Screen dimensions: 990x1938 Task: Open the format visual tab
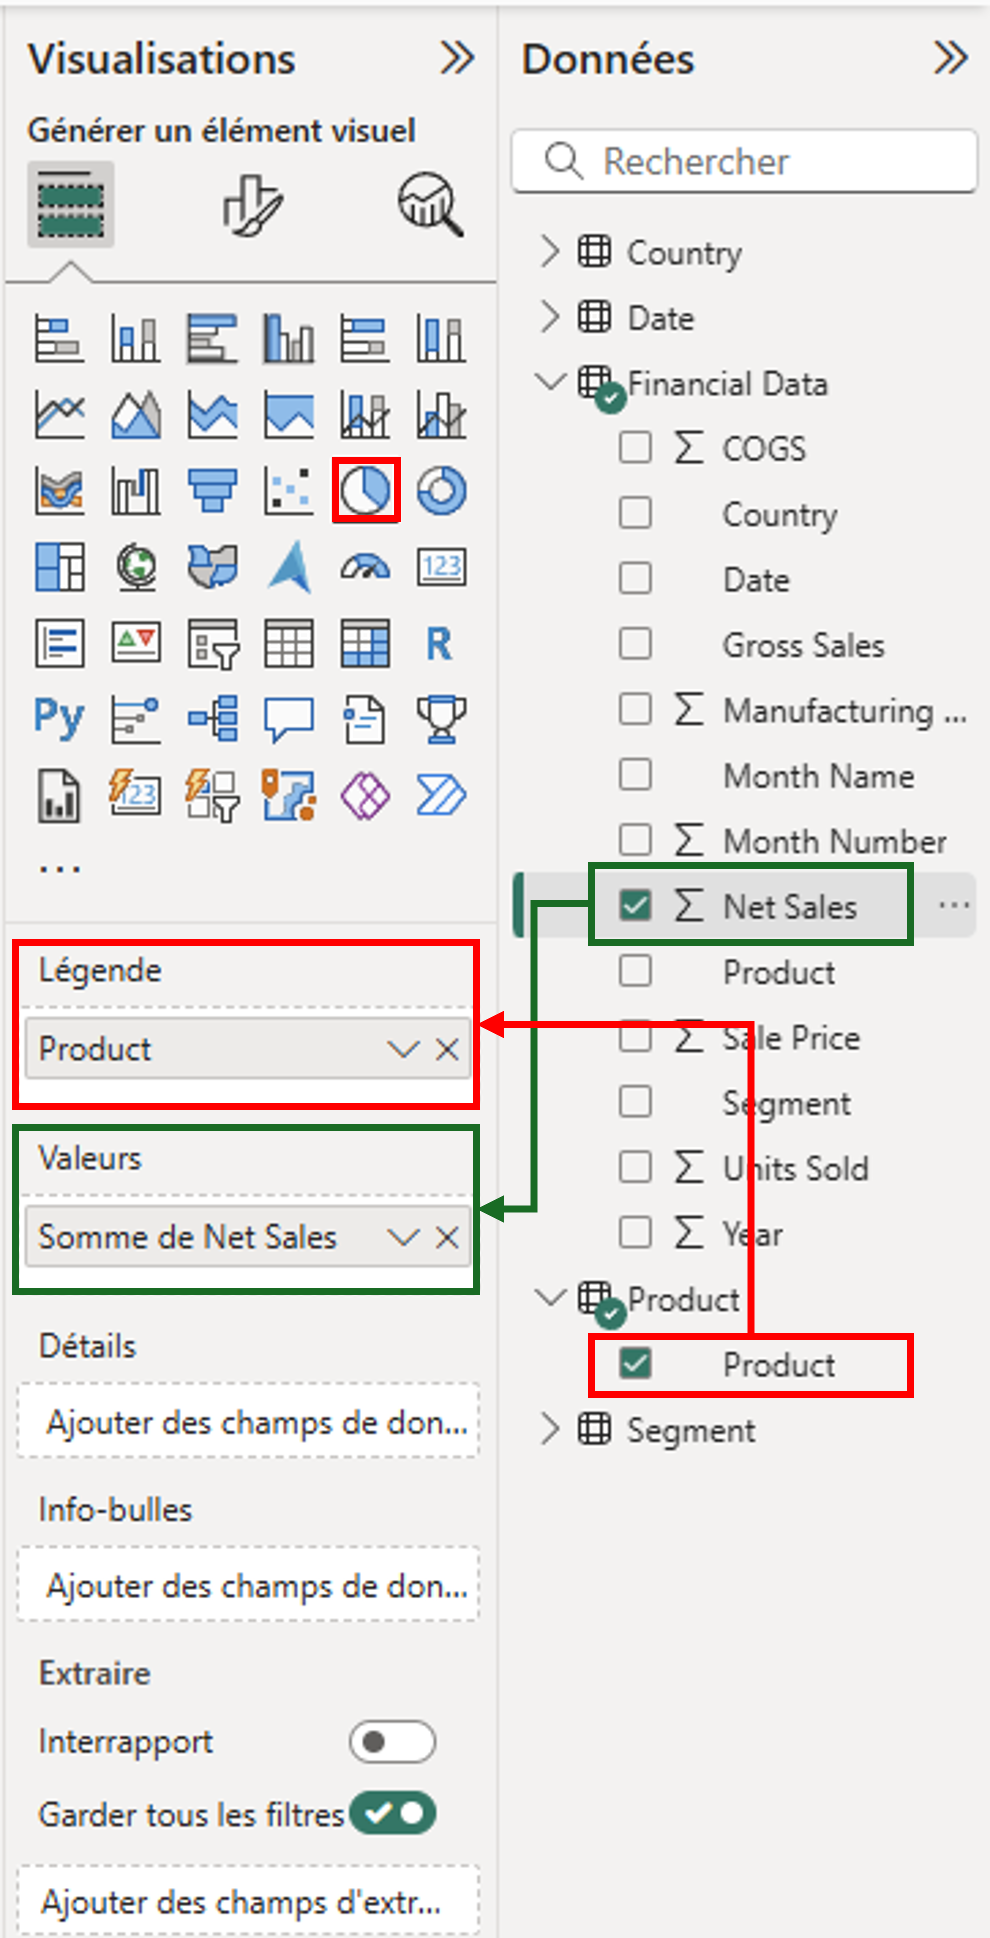click(252, 205)
